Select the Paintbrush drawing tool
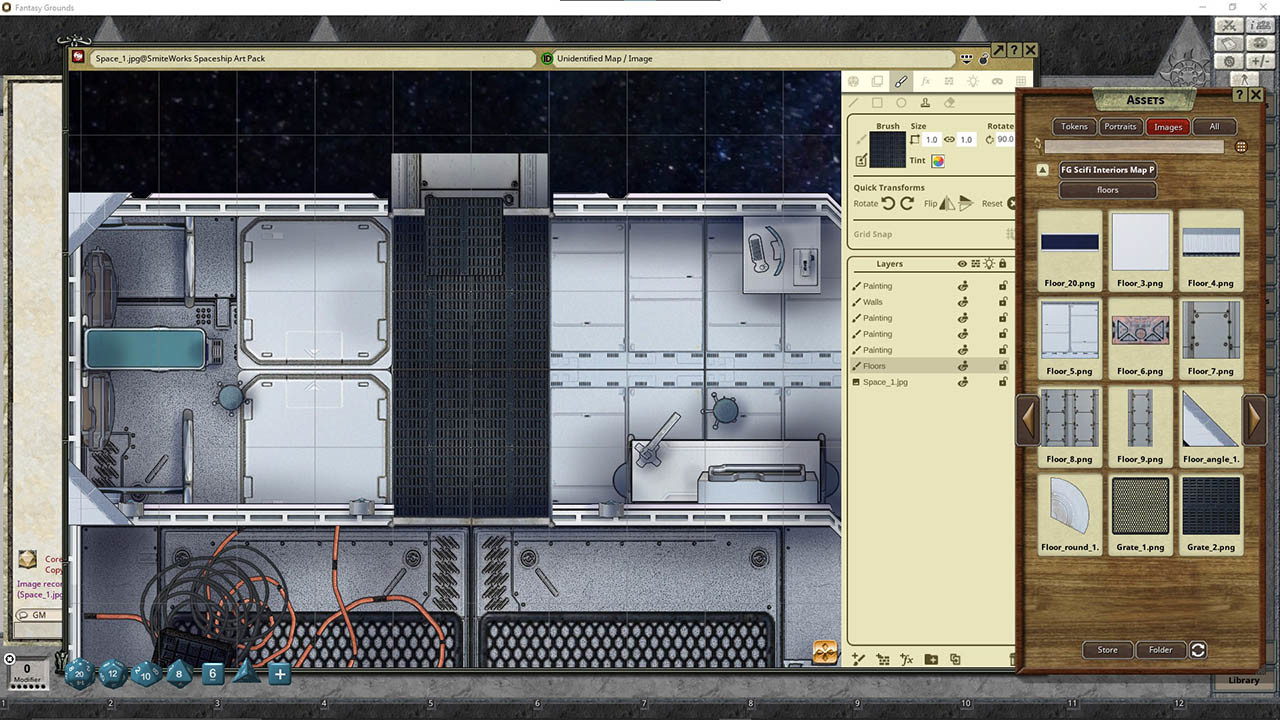This screenshot has width=1280, height=720. (900, 81)
